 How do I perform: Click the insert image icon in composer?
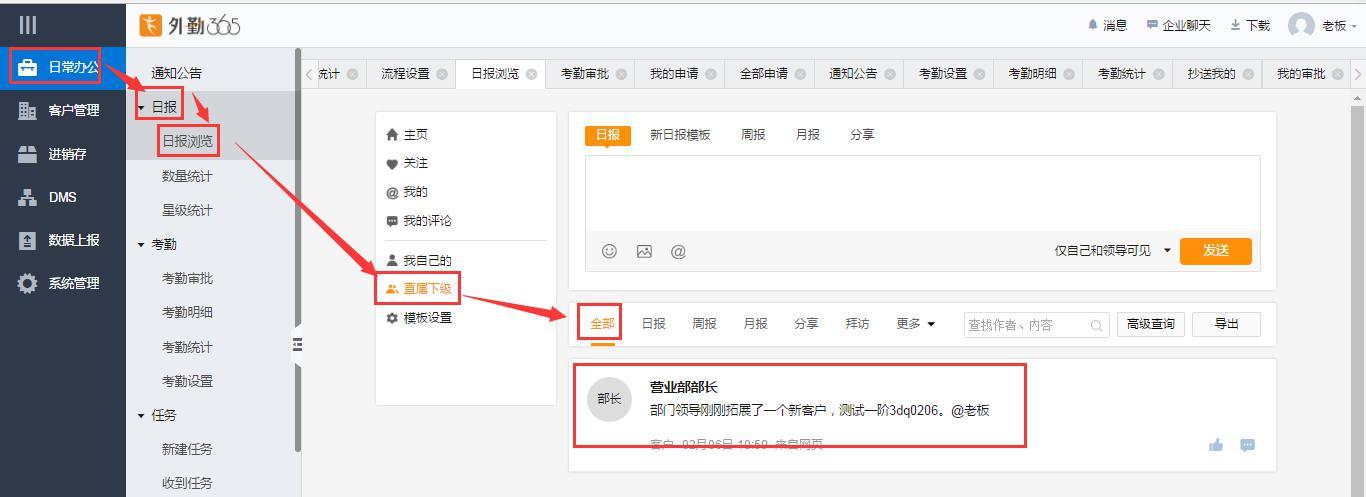tap(644, 251)
